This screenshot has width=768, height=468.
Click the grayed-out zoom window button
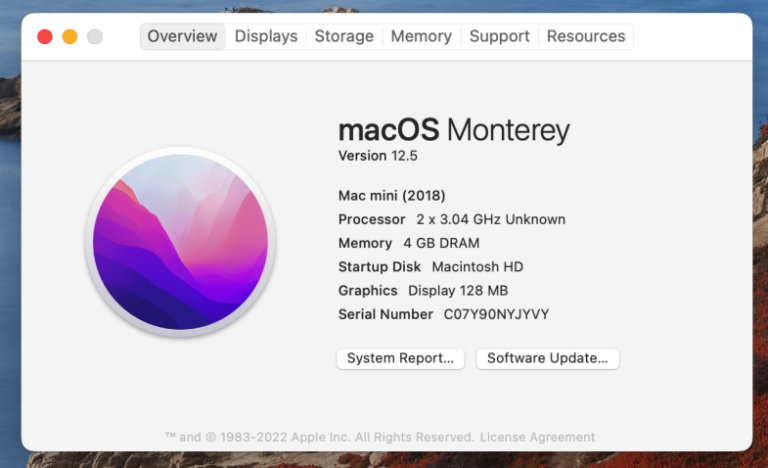click(95, 37)
